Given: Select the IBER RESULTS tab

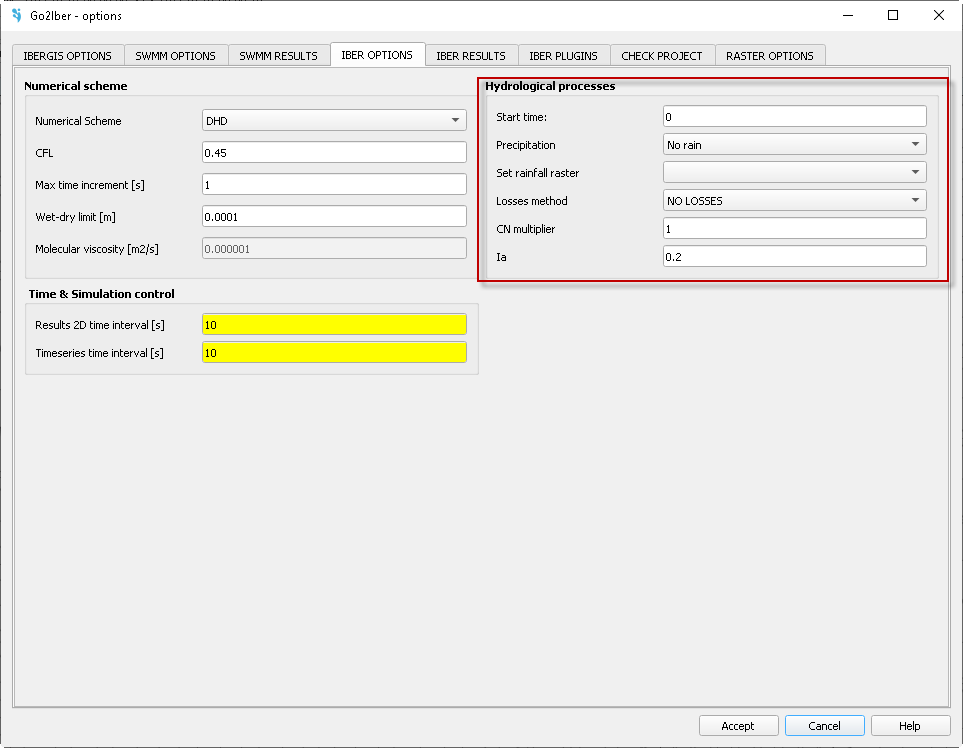Looking at the screenshot, I should [470, 56].
